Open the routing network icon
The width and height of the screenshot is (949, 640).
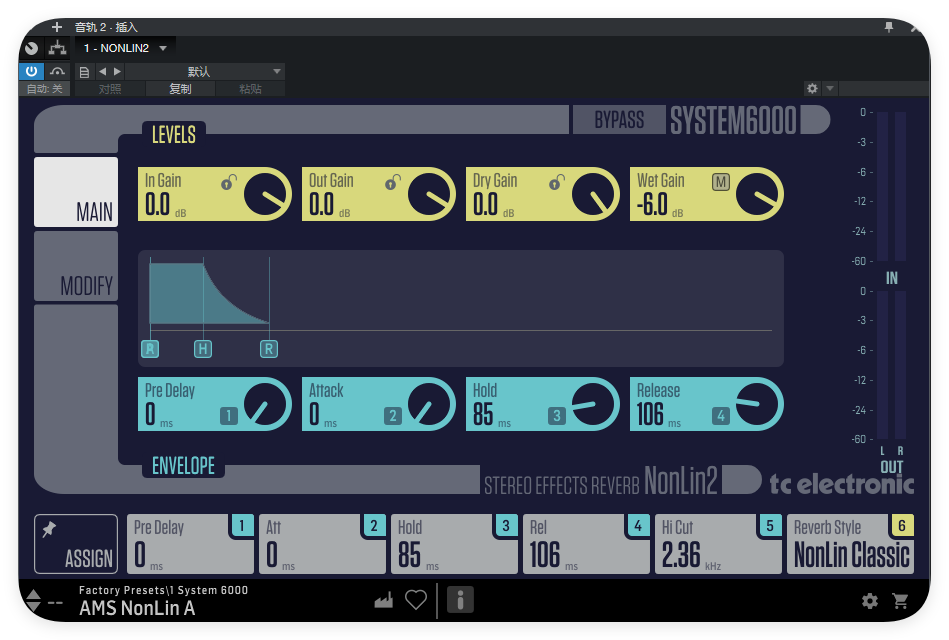point(57,48)
